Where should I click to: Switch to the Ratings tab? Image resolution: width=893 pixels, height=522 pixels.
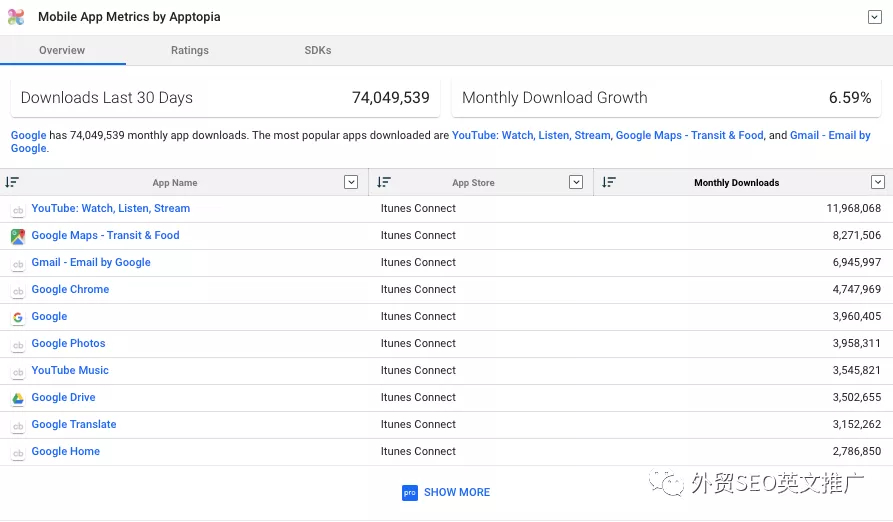click(190, 50)
